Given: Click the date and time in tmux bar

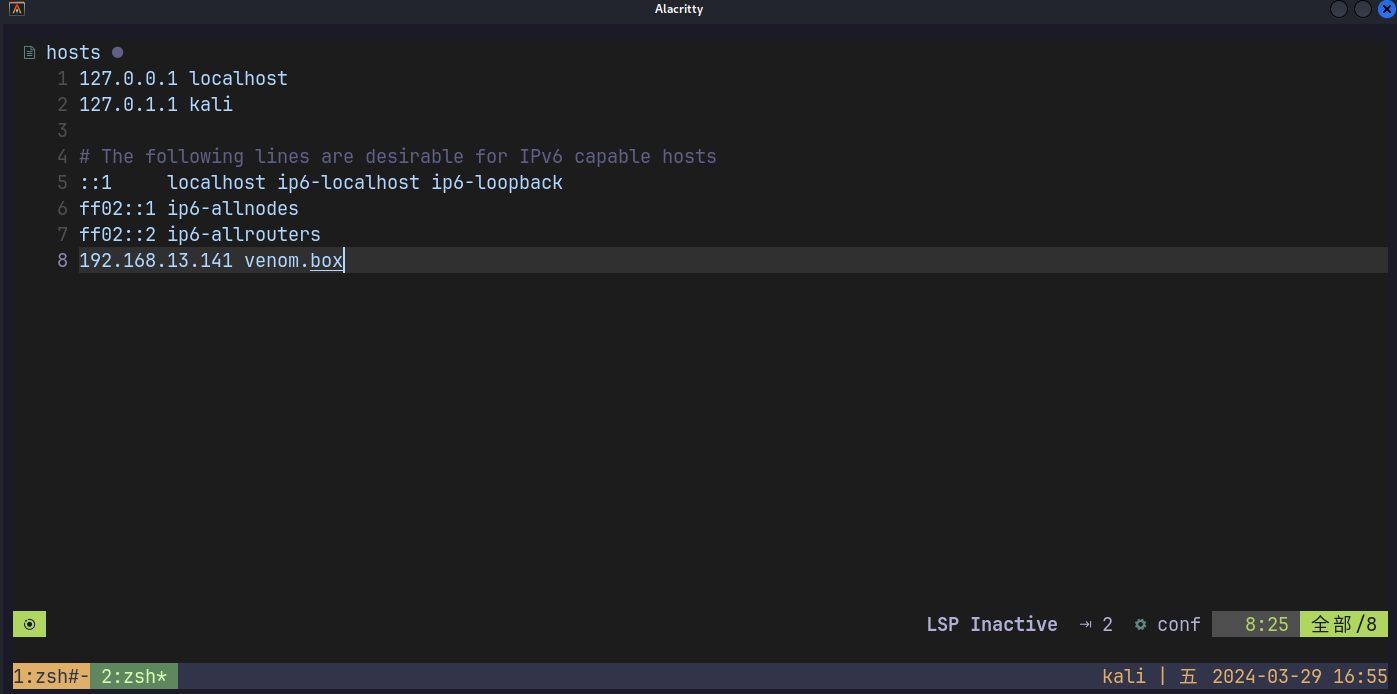Looking at the screenshot, I should pyautogui.click(x=1299, y=677).
